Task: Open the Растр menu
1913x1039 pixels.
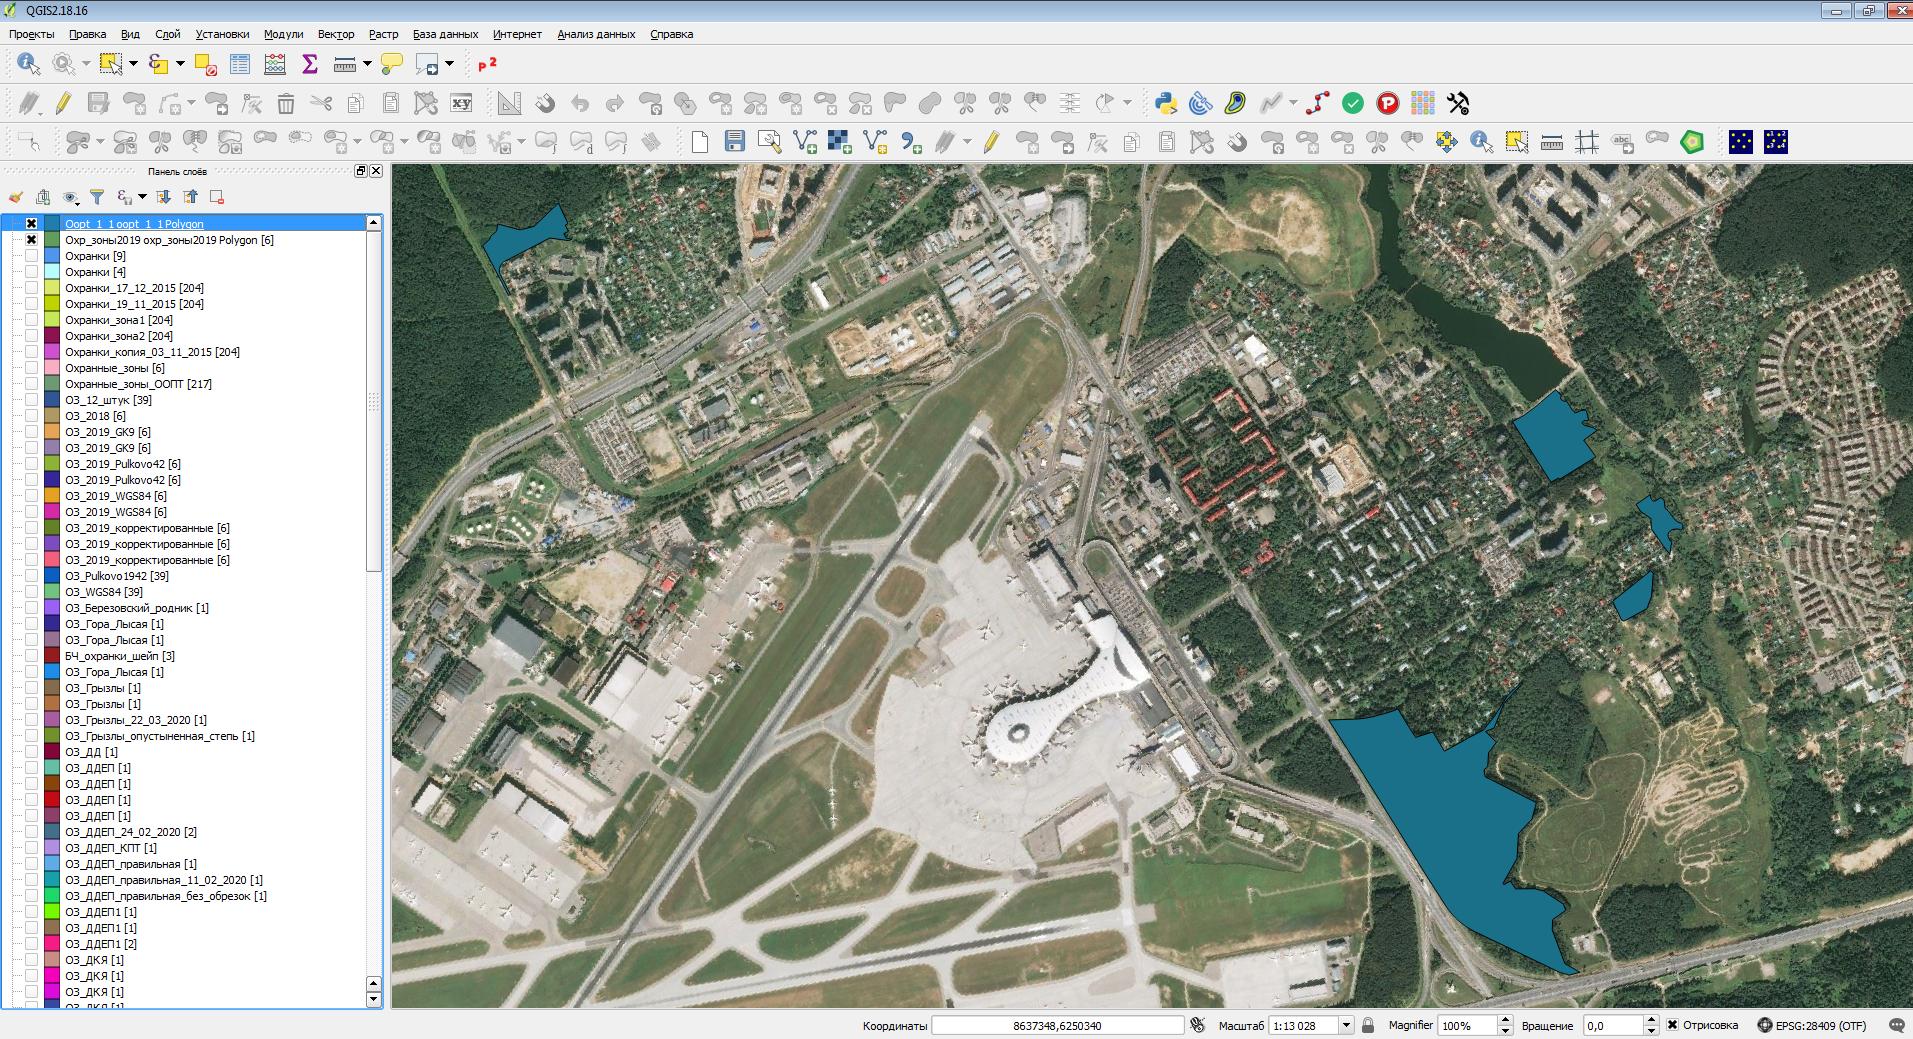Action: pos(383,34)
